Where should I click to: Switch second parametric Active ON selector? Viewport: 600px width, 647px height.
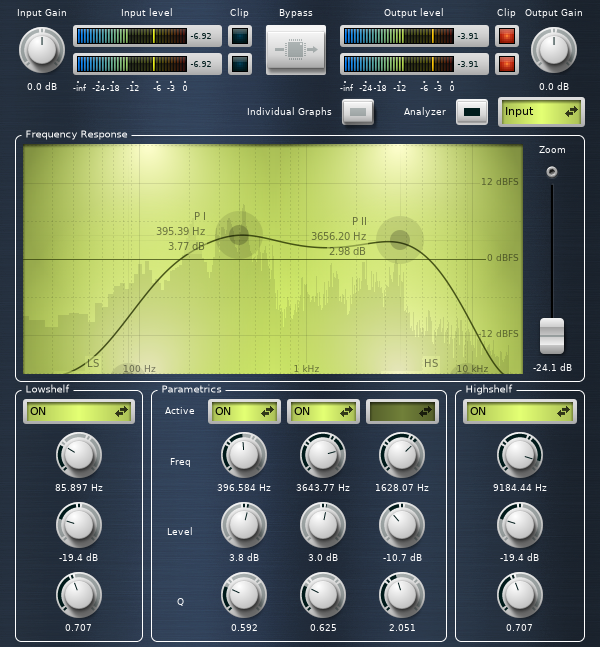point(323,411)
